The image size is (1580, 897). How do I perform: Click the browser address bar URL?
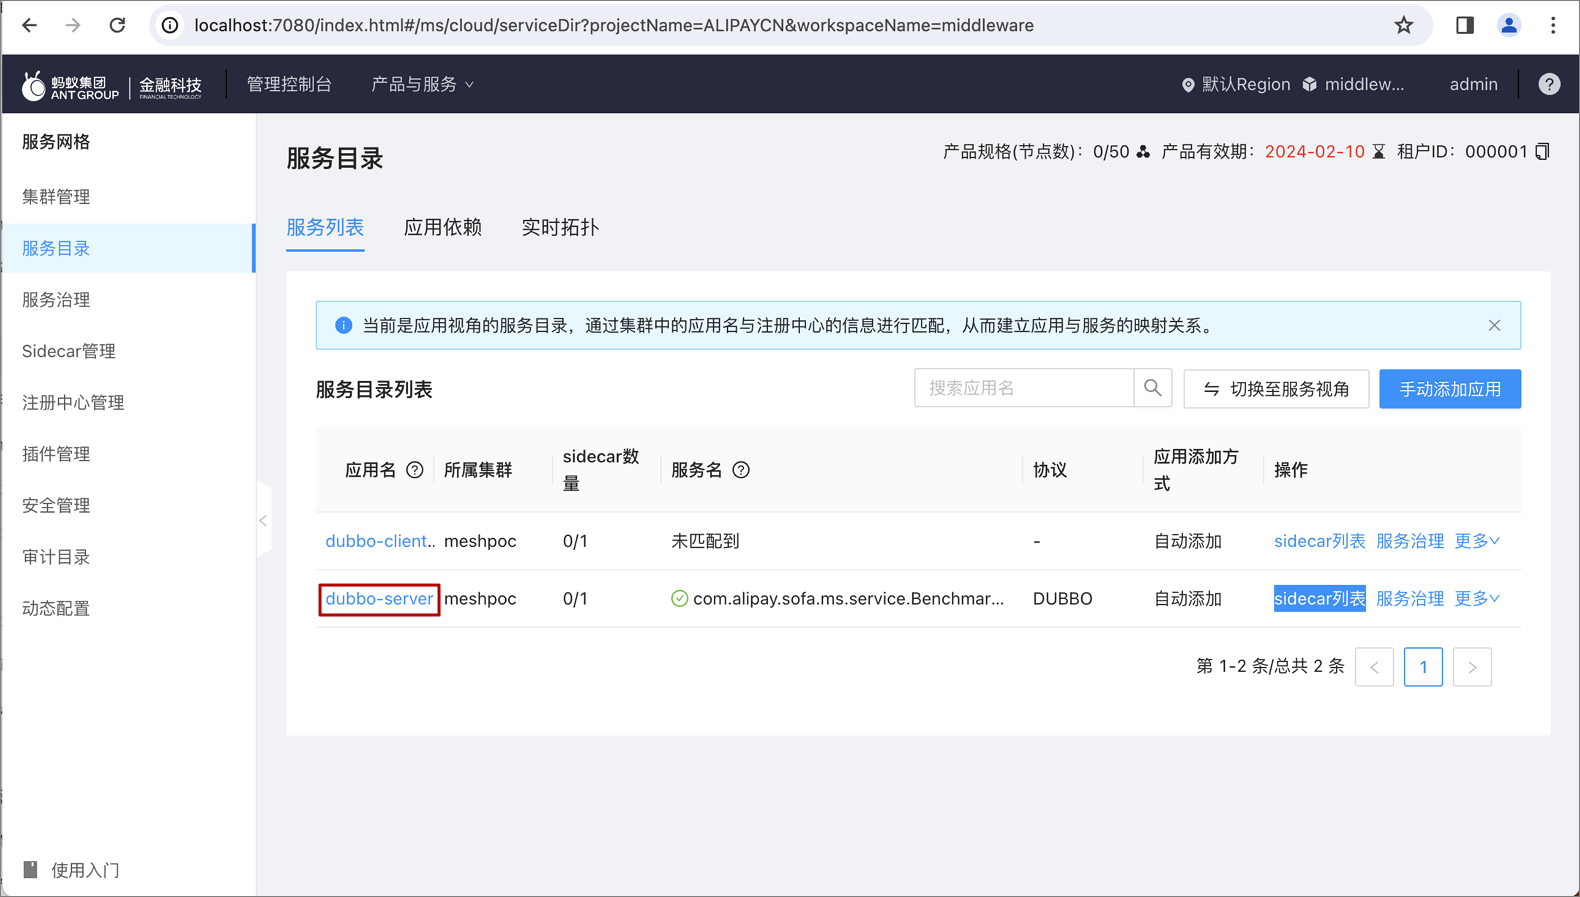pos(614,25)
